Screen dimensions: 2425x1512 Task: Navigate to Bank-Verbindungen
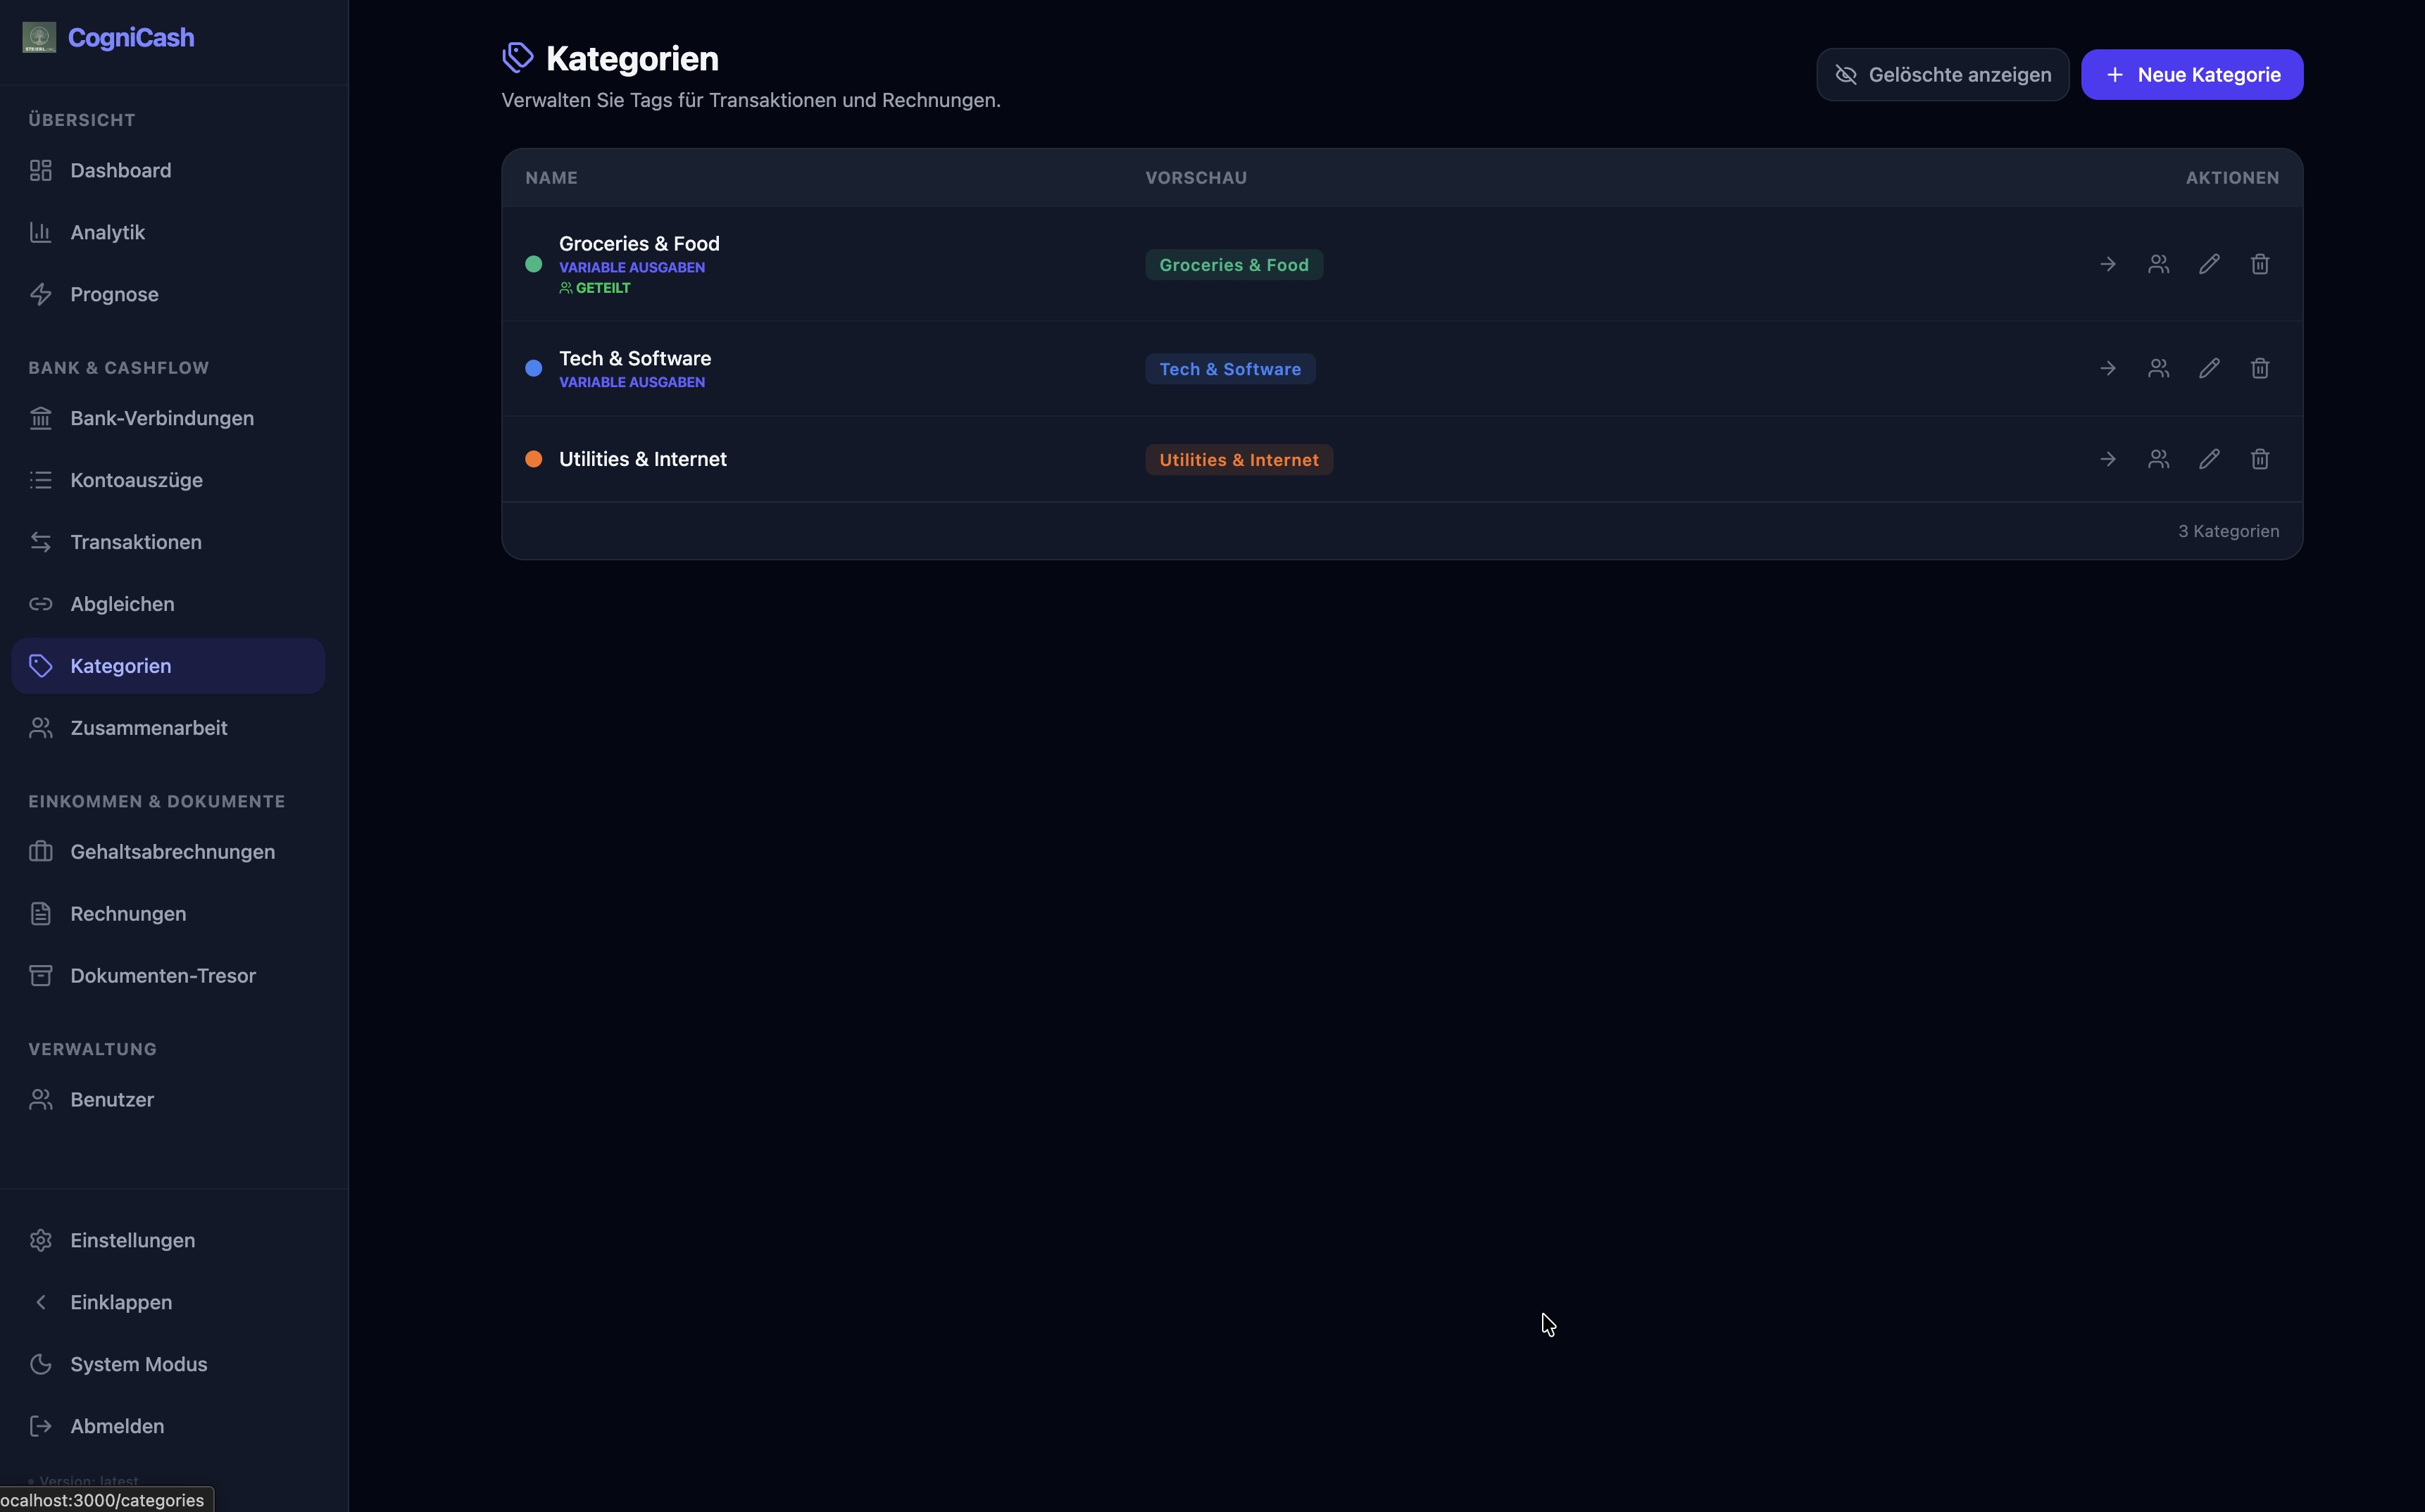(x=168, y=418)
